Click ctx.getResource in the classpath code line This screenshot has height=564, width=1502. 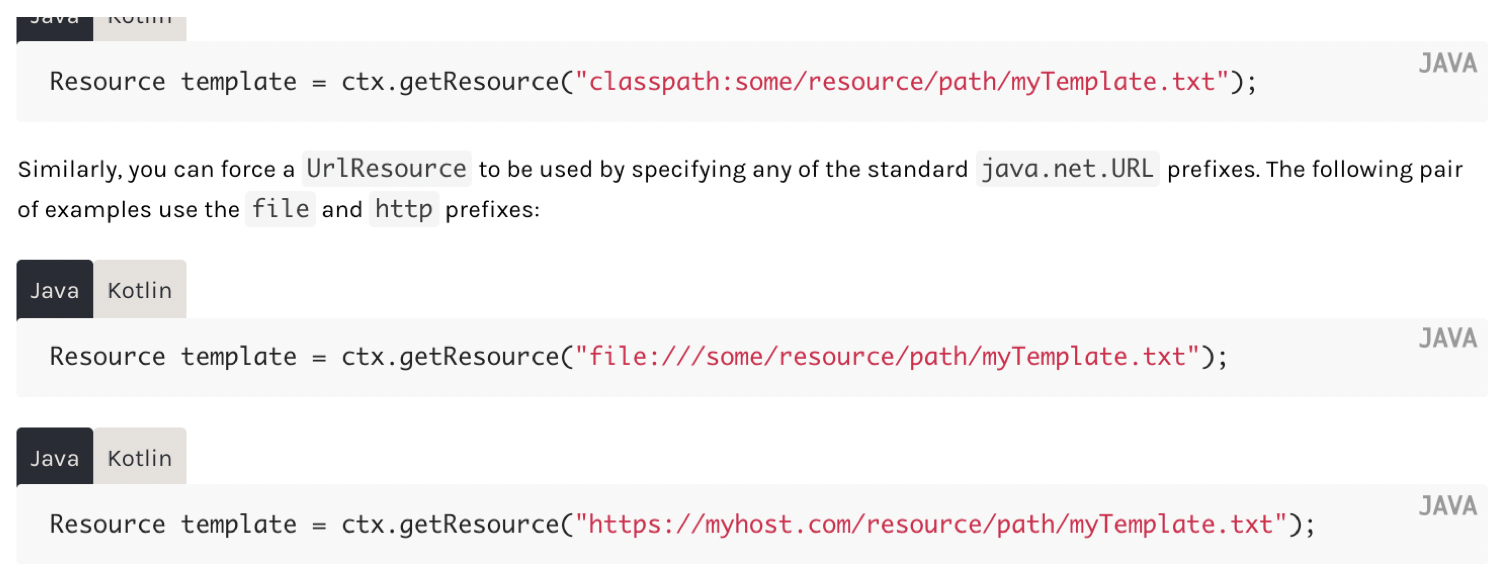click(x=448, y=82)
